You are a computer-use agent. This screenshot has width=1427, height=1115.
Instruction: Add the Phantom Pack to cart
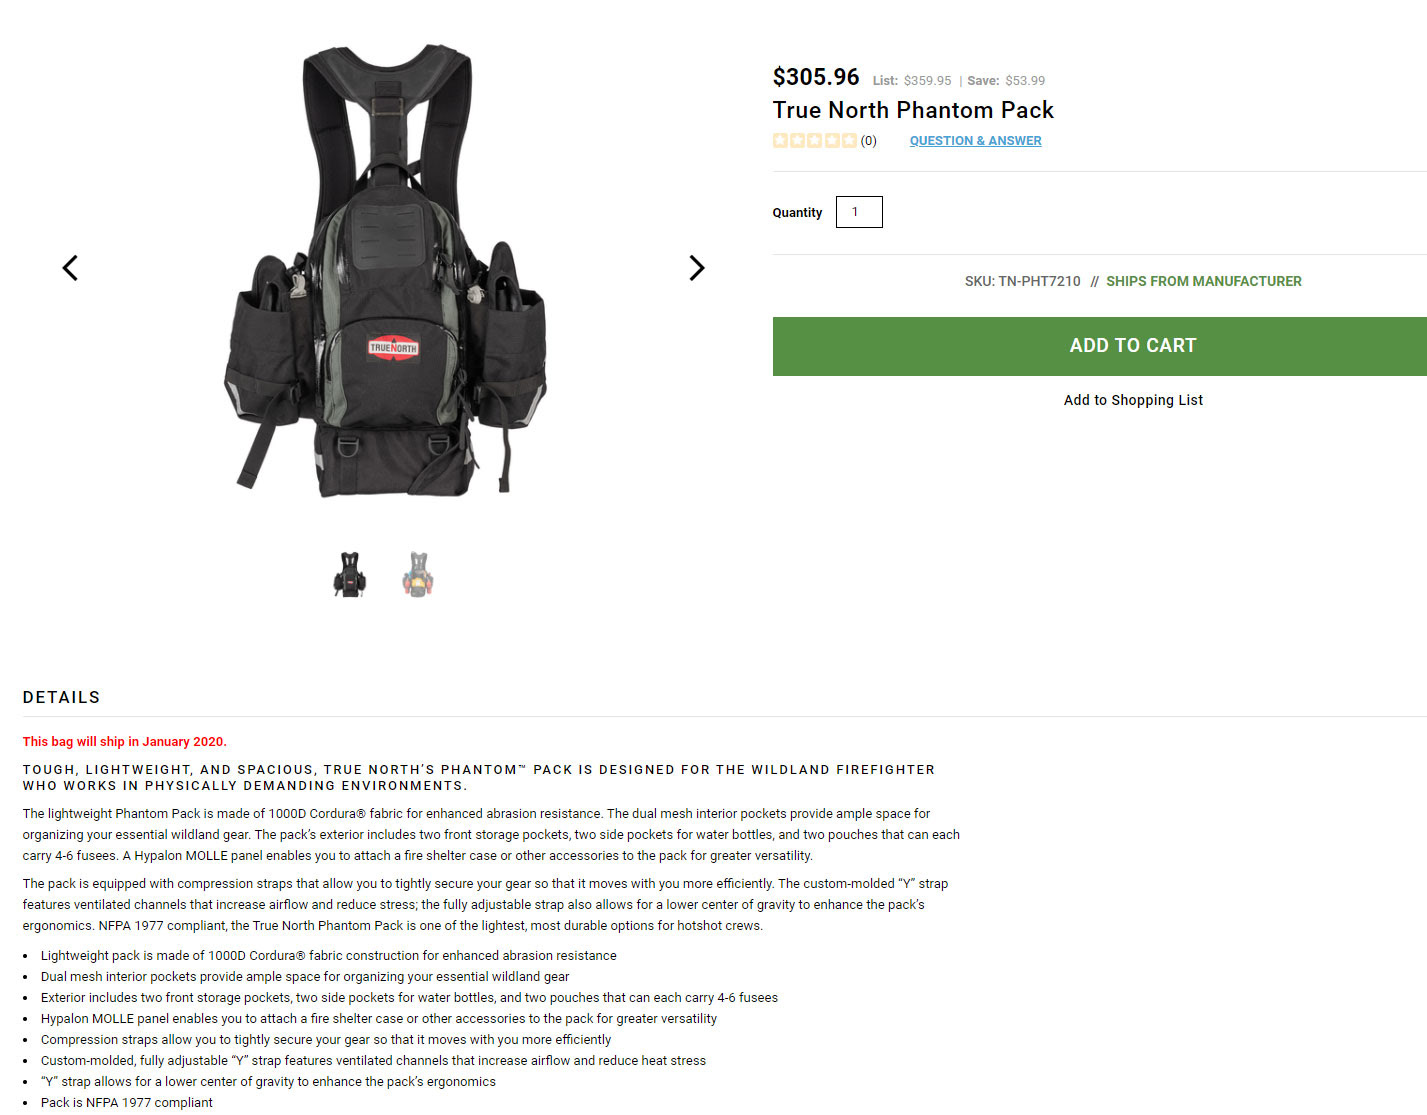click(1100, 346)
